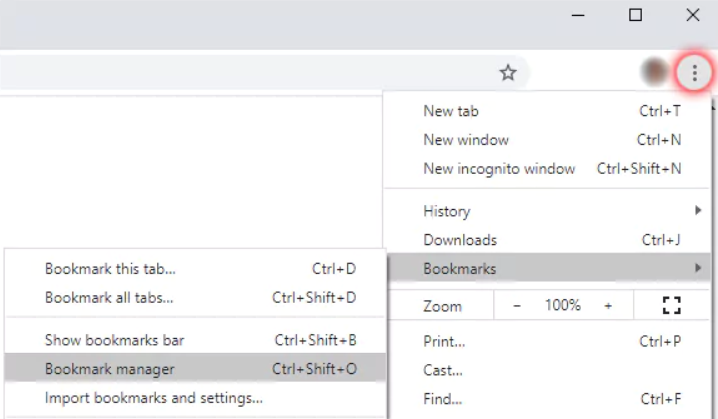The width and height of the screenshot is (718, 419).
Task: Maximize the Chrome window
Action: [635, 16]
